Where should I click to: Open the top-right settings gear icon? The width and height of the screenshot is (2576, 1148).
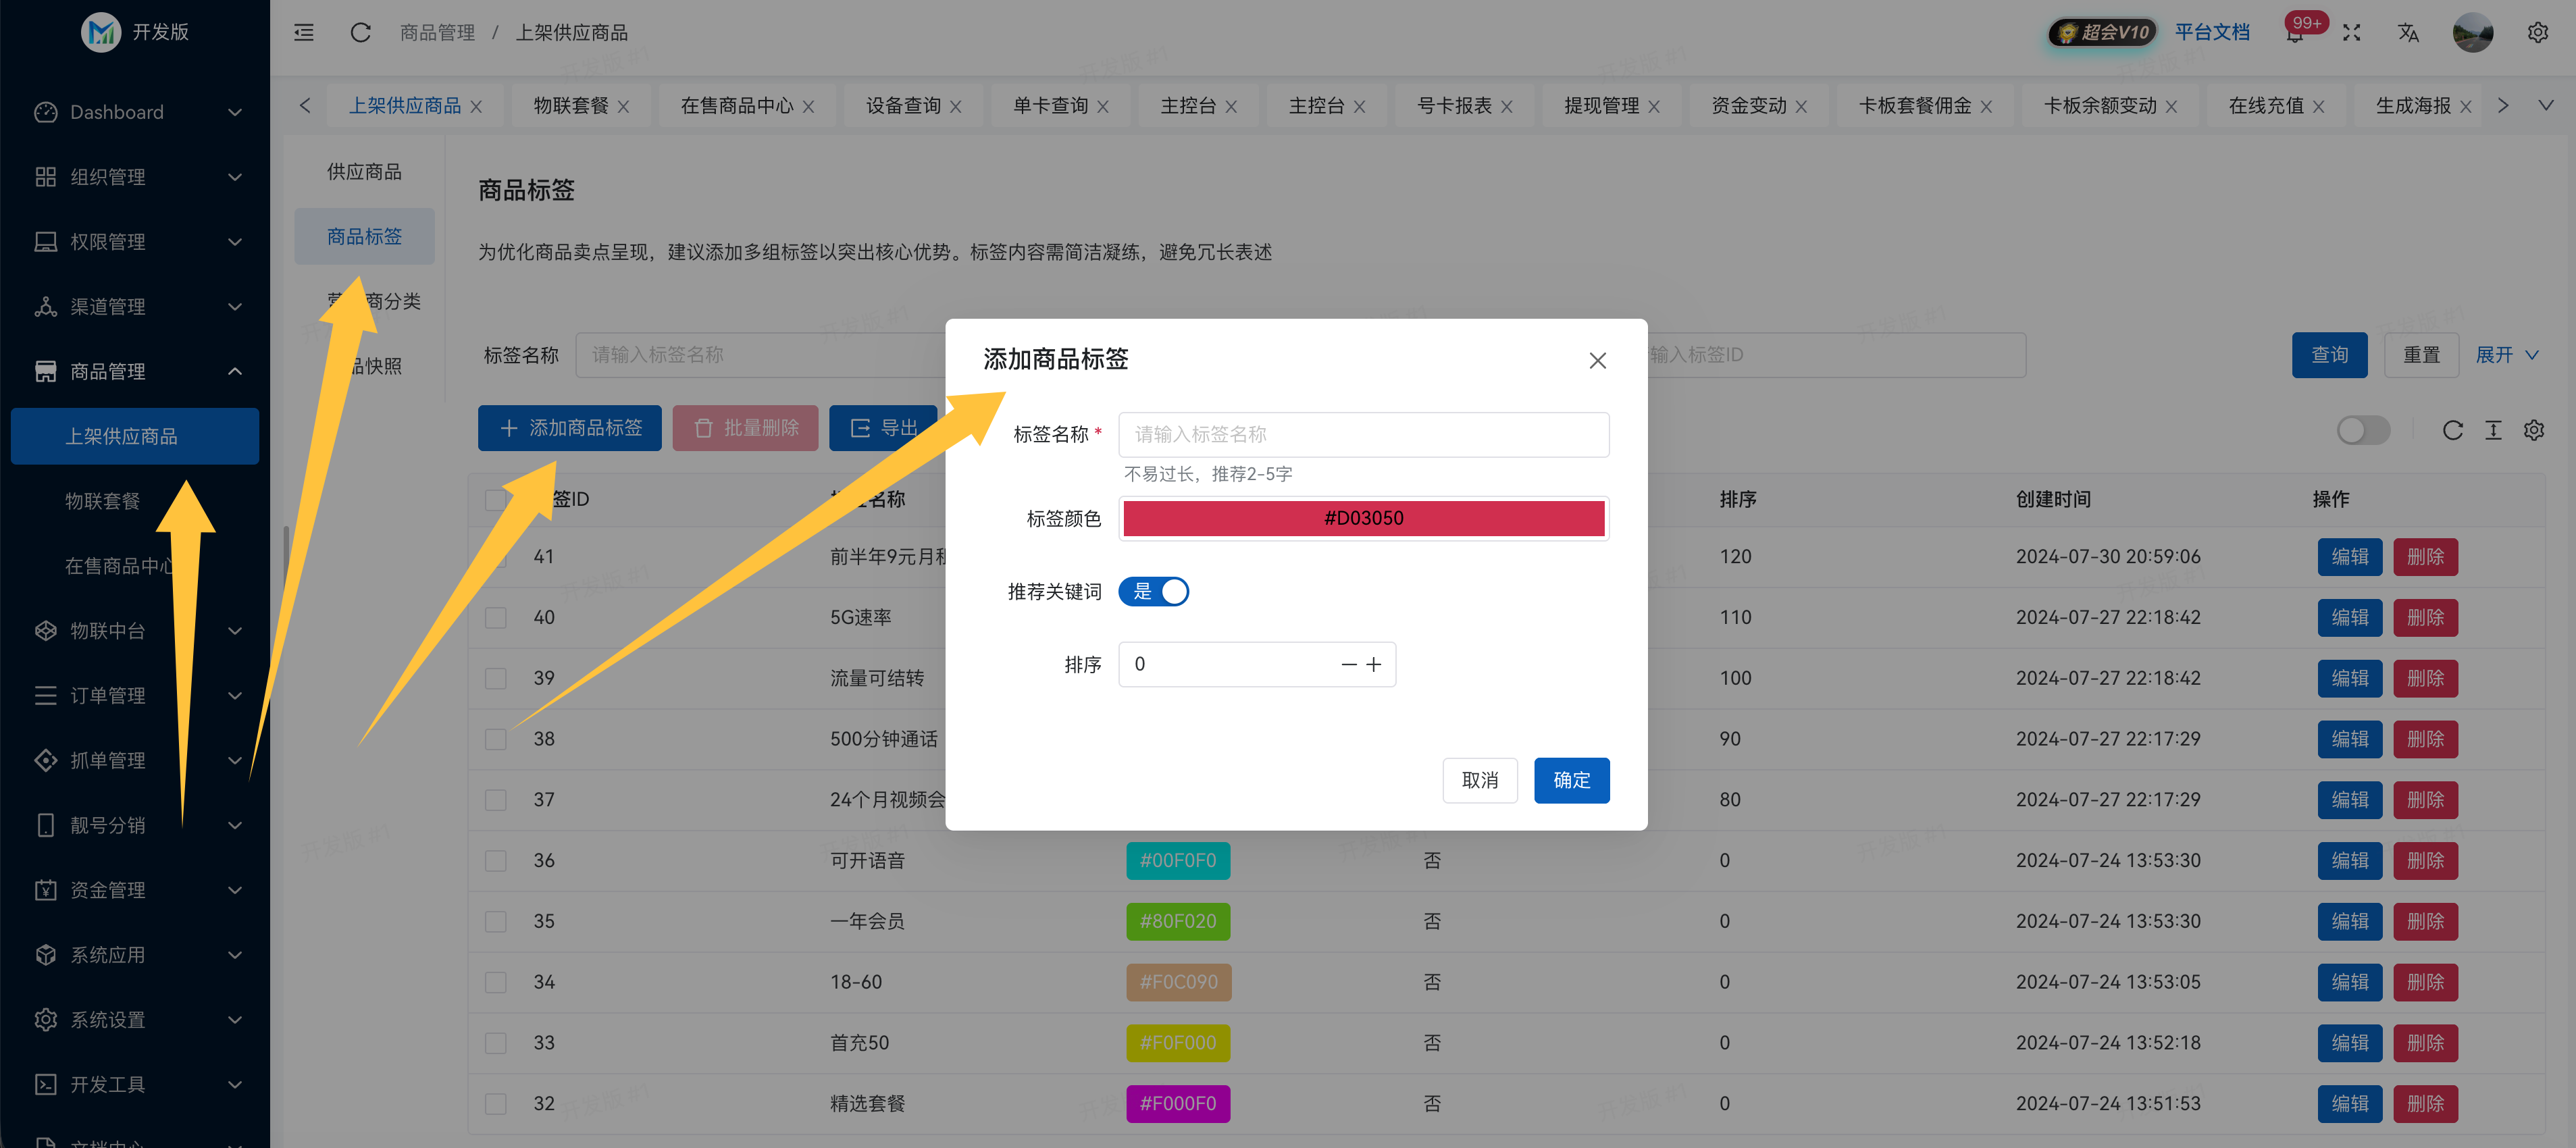tap(2537, 33)
